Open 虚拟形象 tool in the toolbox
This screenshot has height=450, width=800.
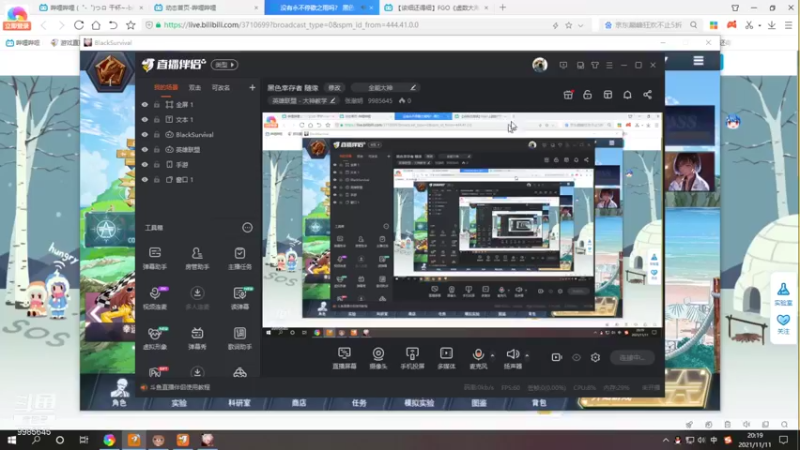(x=155, y=338)
